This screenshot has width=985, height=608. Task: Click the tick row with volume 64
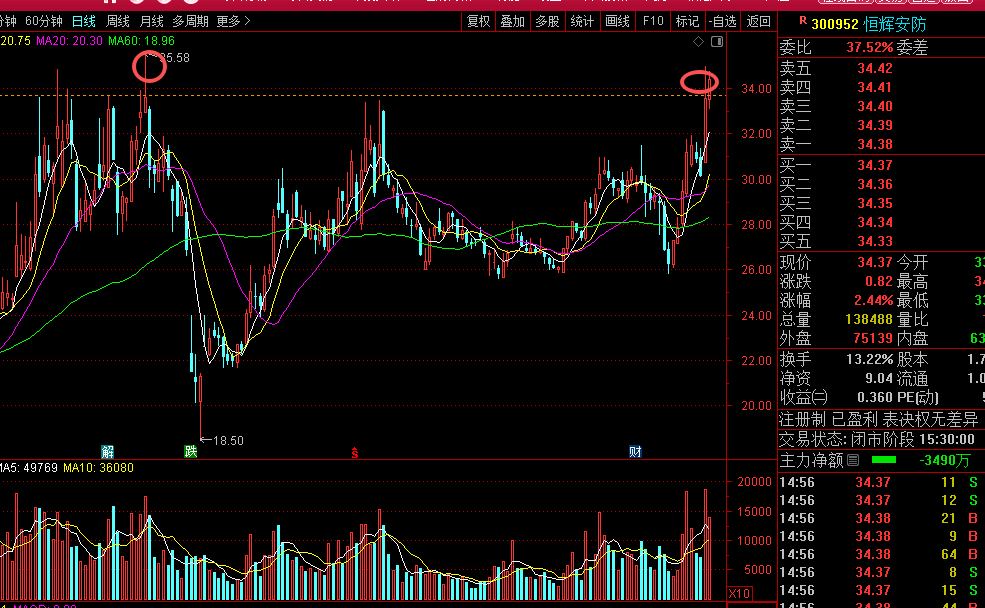pyautogui.click(x=881, y=555)
